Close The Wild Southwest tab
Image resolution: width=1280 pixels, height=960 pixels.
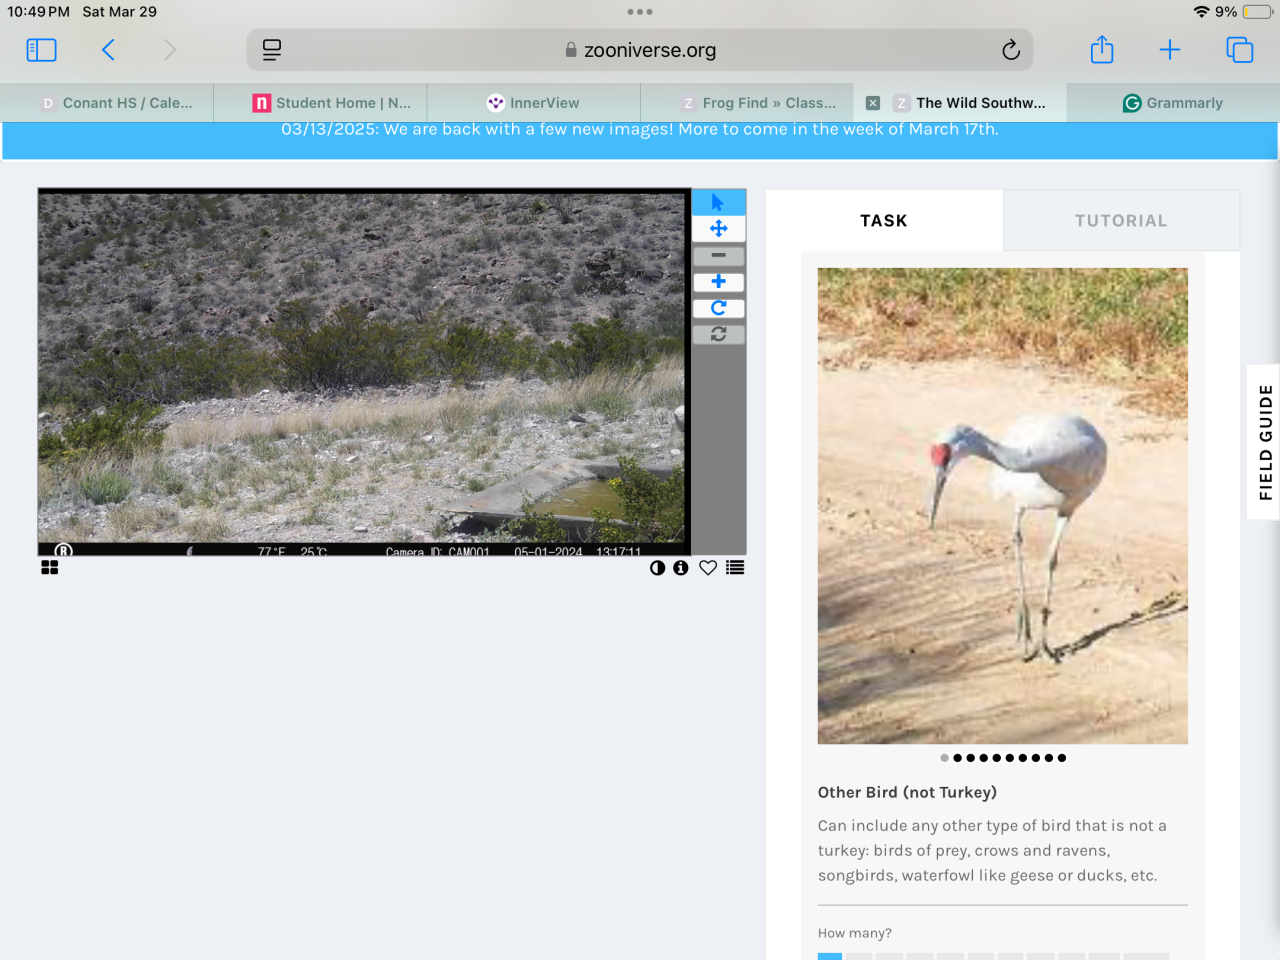pyautogui.click(x=873, y=103)
